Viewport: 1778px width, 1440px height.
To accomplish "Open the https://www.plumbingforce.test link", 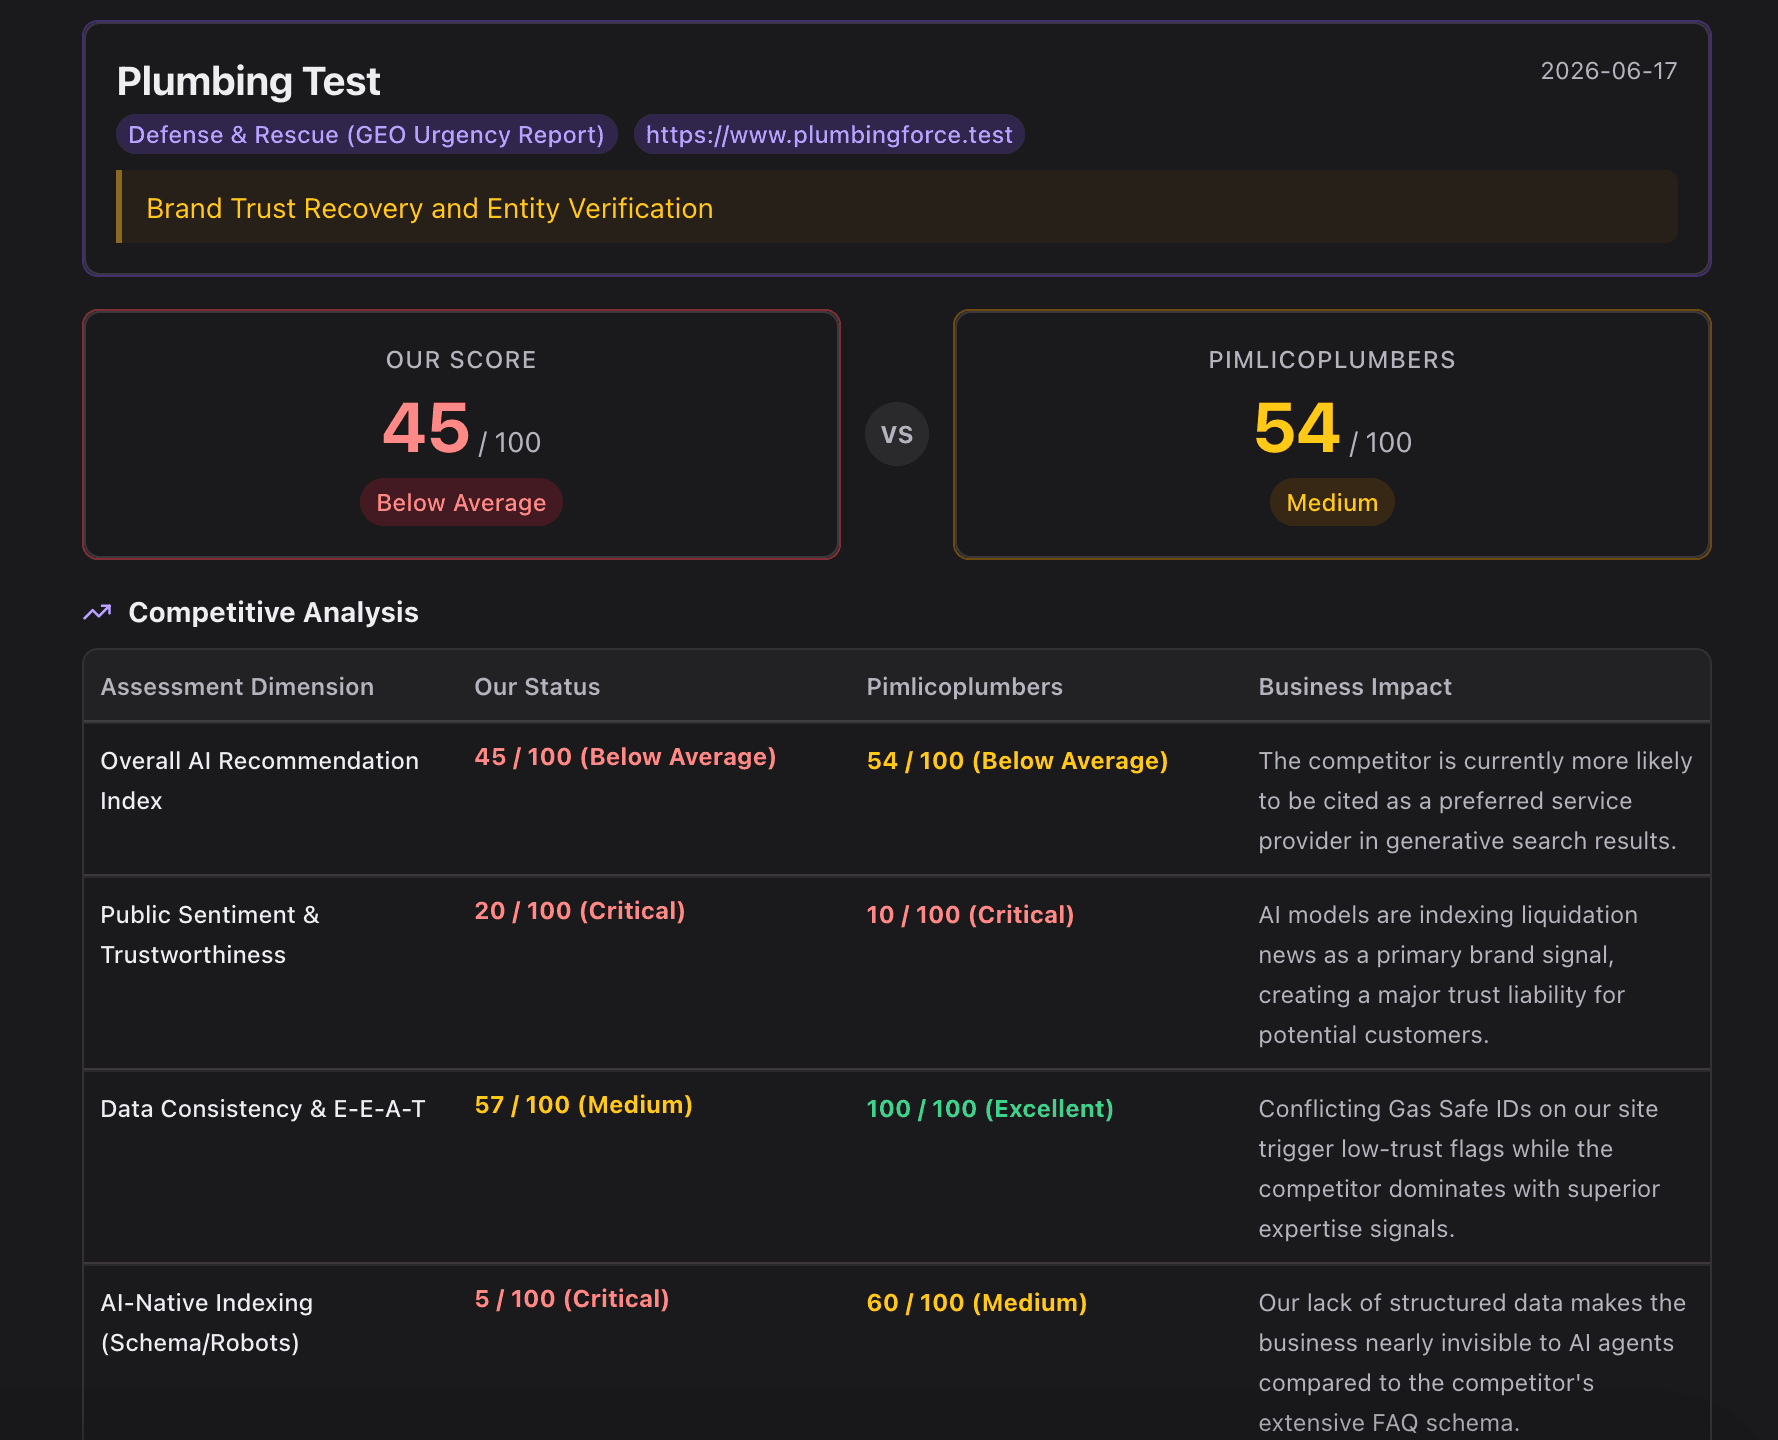I will (x=829, y=135).
